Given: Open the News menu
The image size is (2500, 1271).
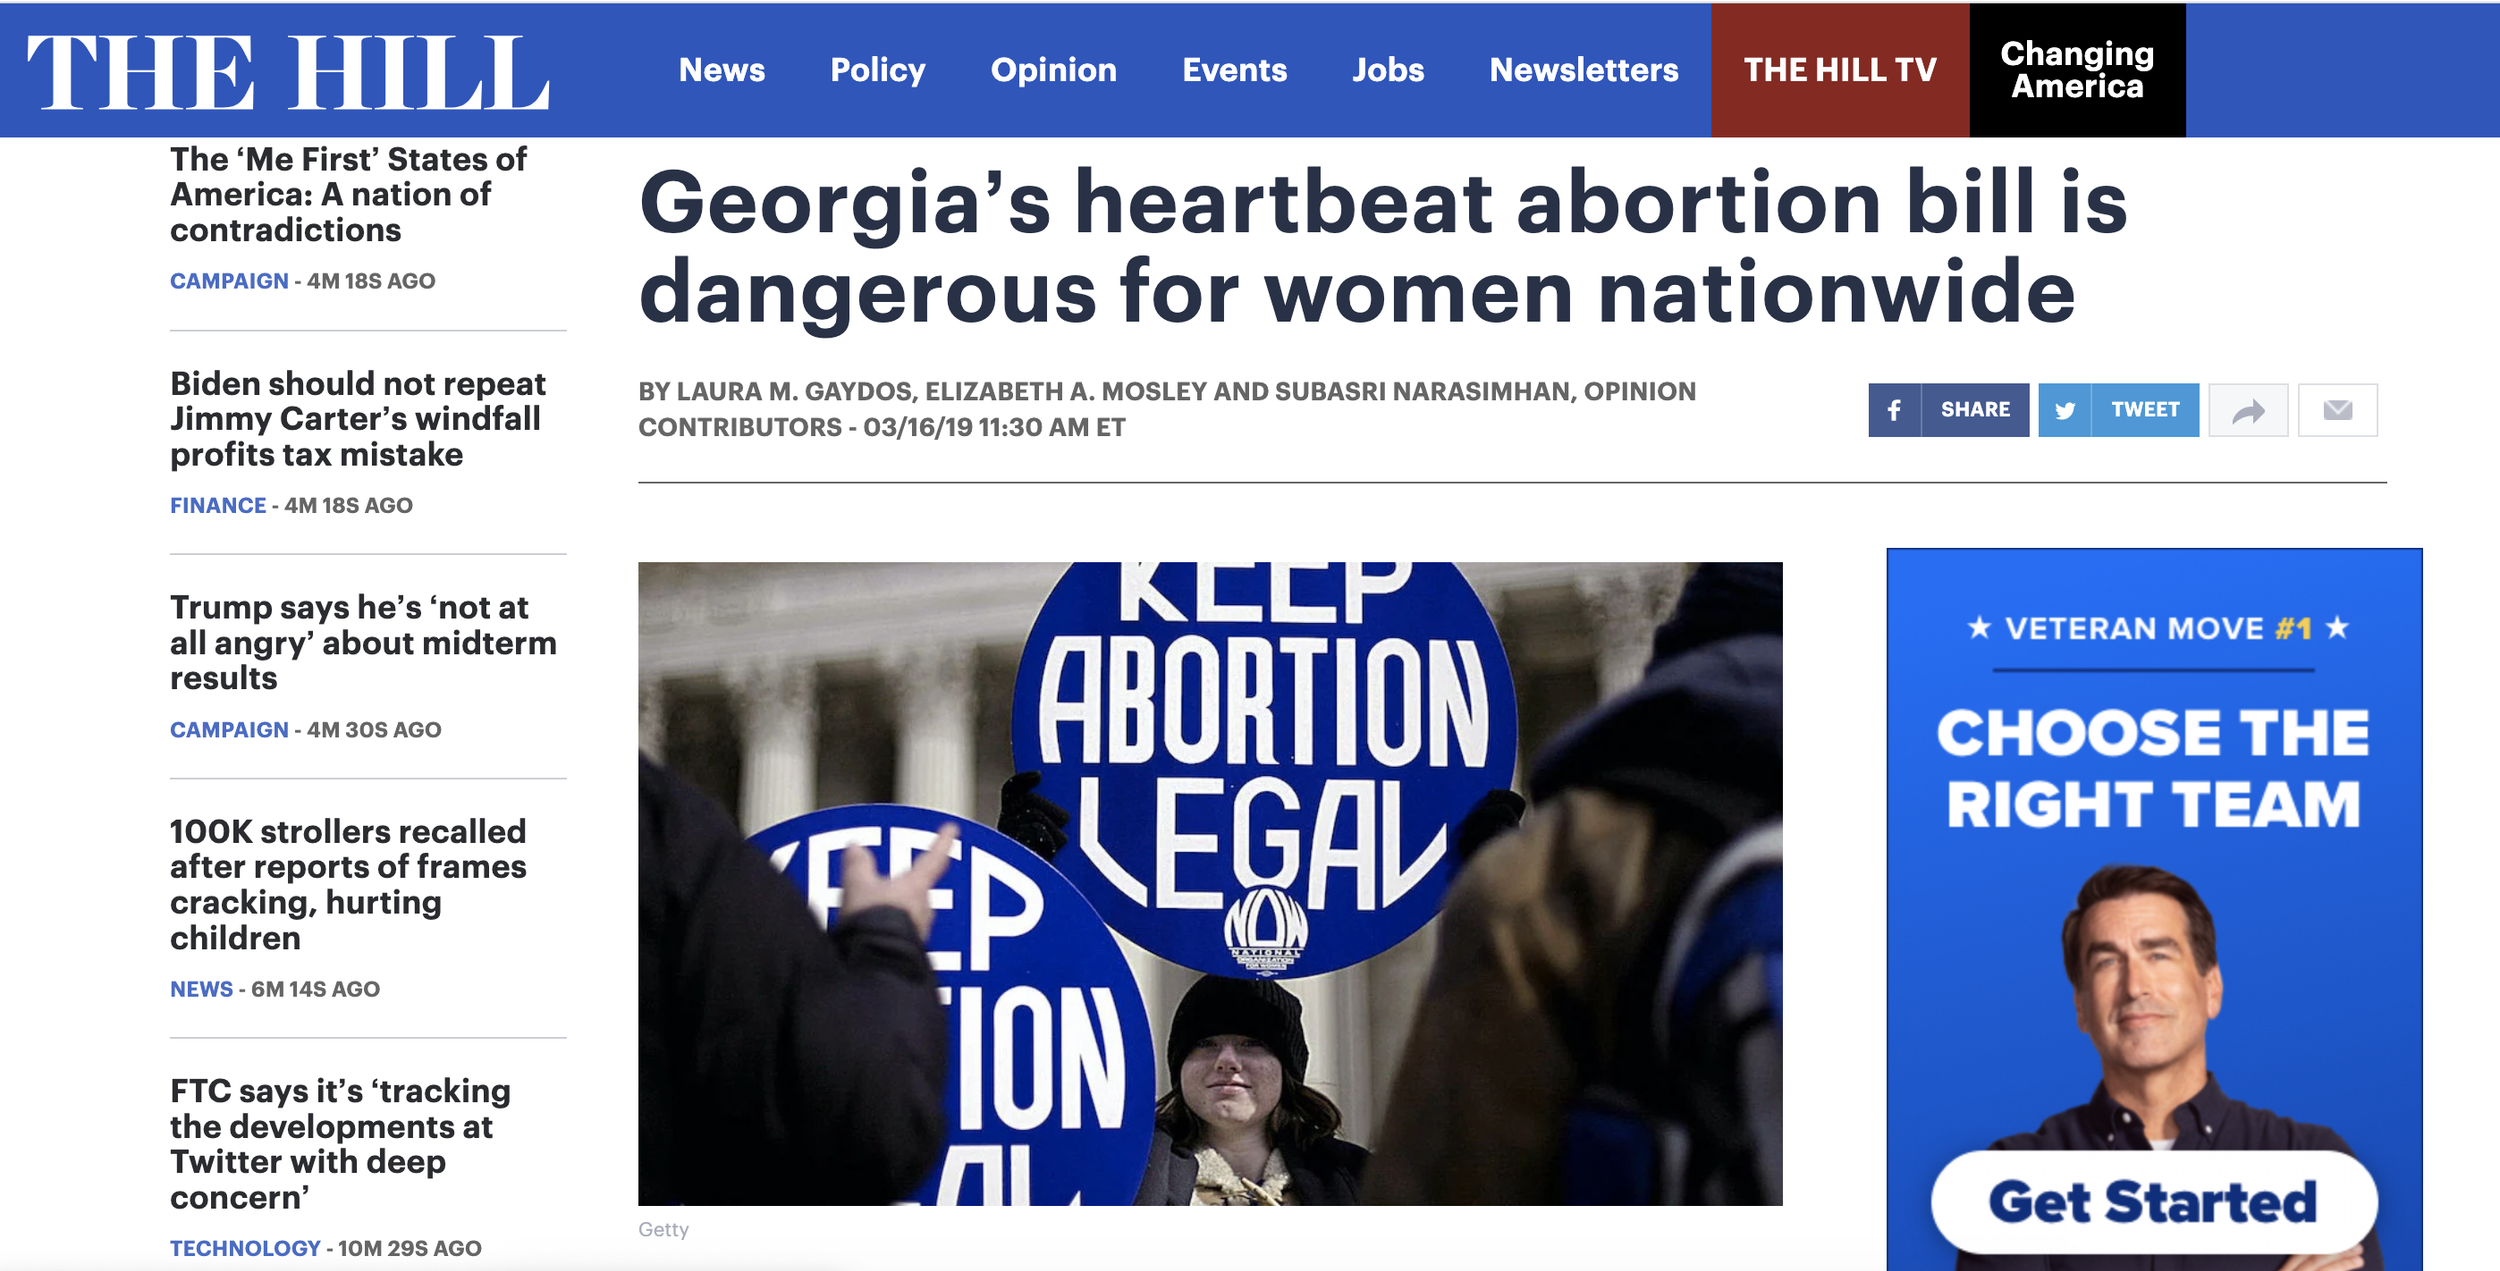Looking at the screenshot, I should point(722,70).
